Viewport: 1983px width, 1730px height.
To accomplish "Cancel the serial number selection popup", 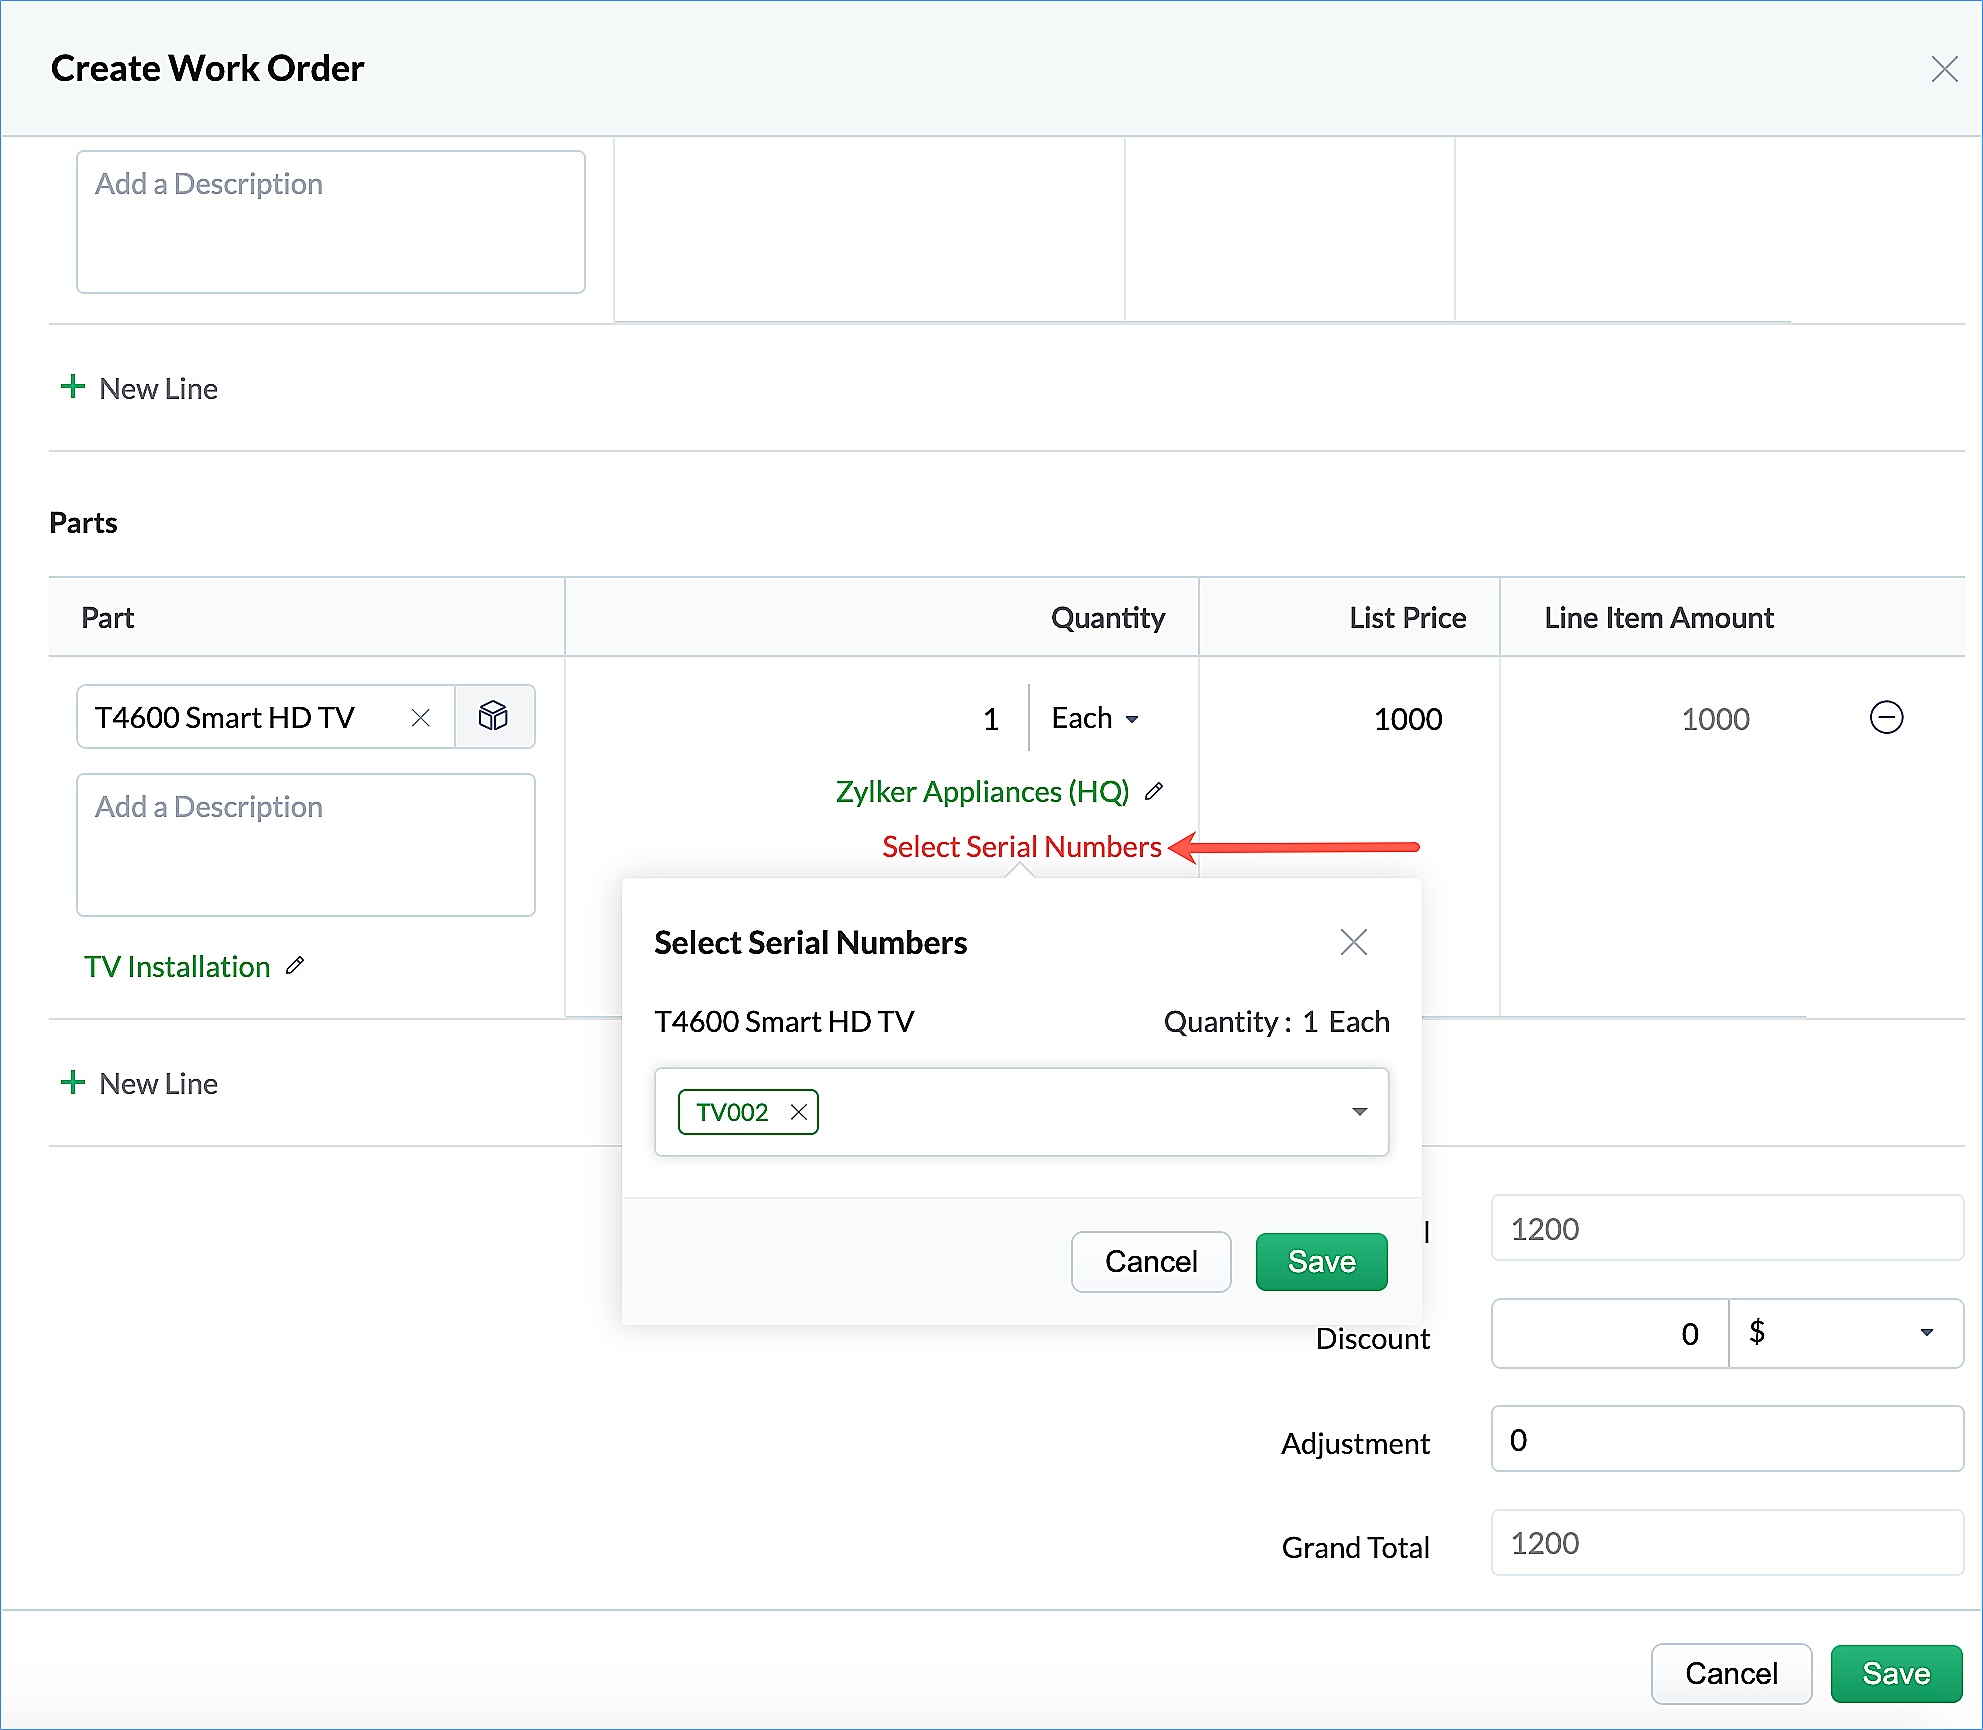I will tap(1150, 1262).
